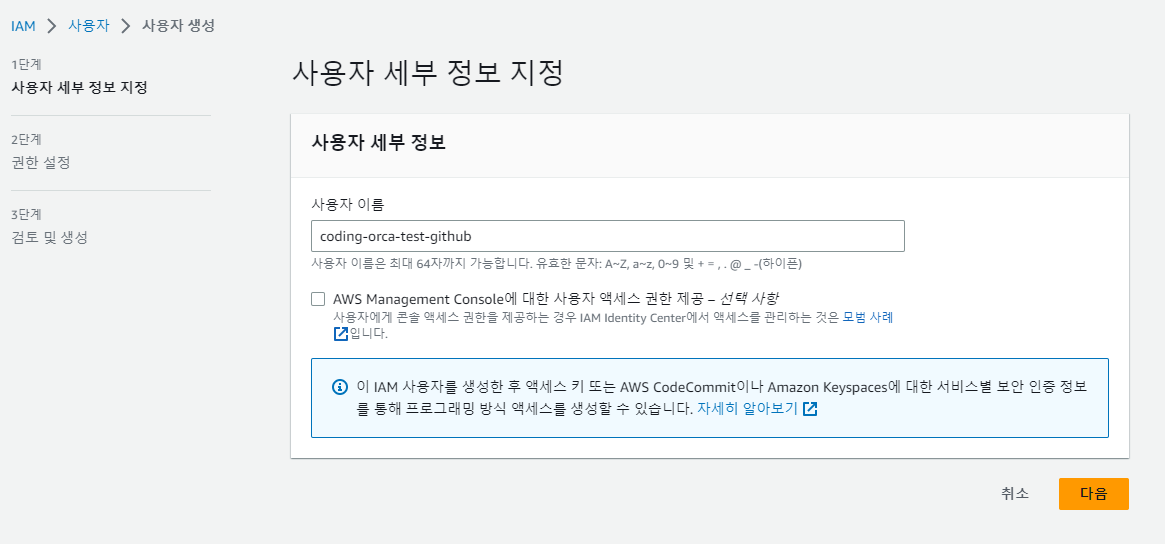Select step 2 권한 설정
This screenshot has width=1165, height=544.
click(x=41, y=163)
